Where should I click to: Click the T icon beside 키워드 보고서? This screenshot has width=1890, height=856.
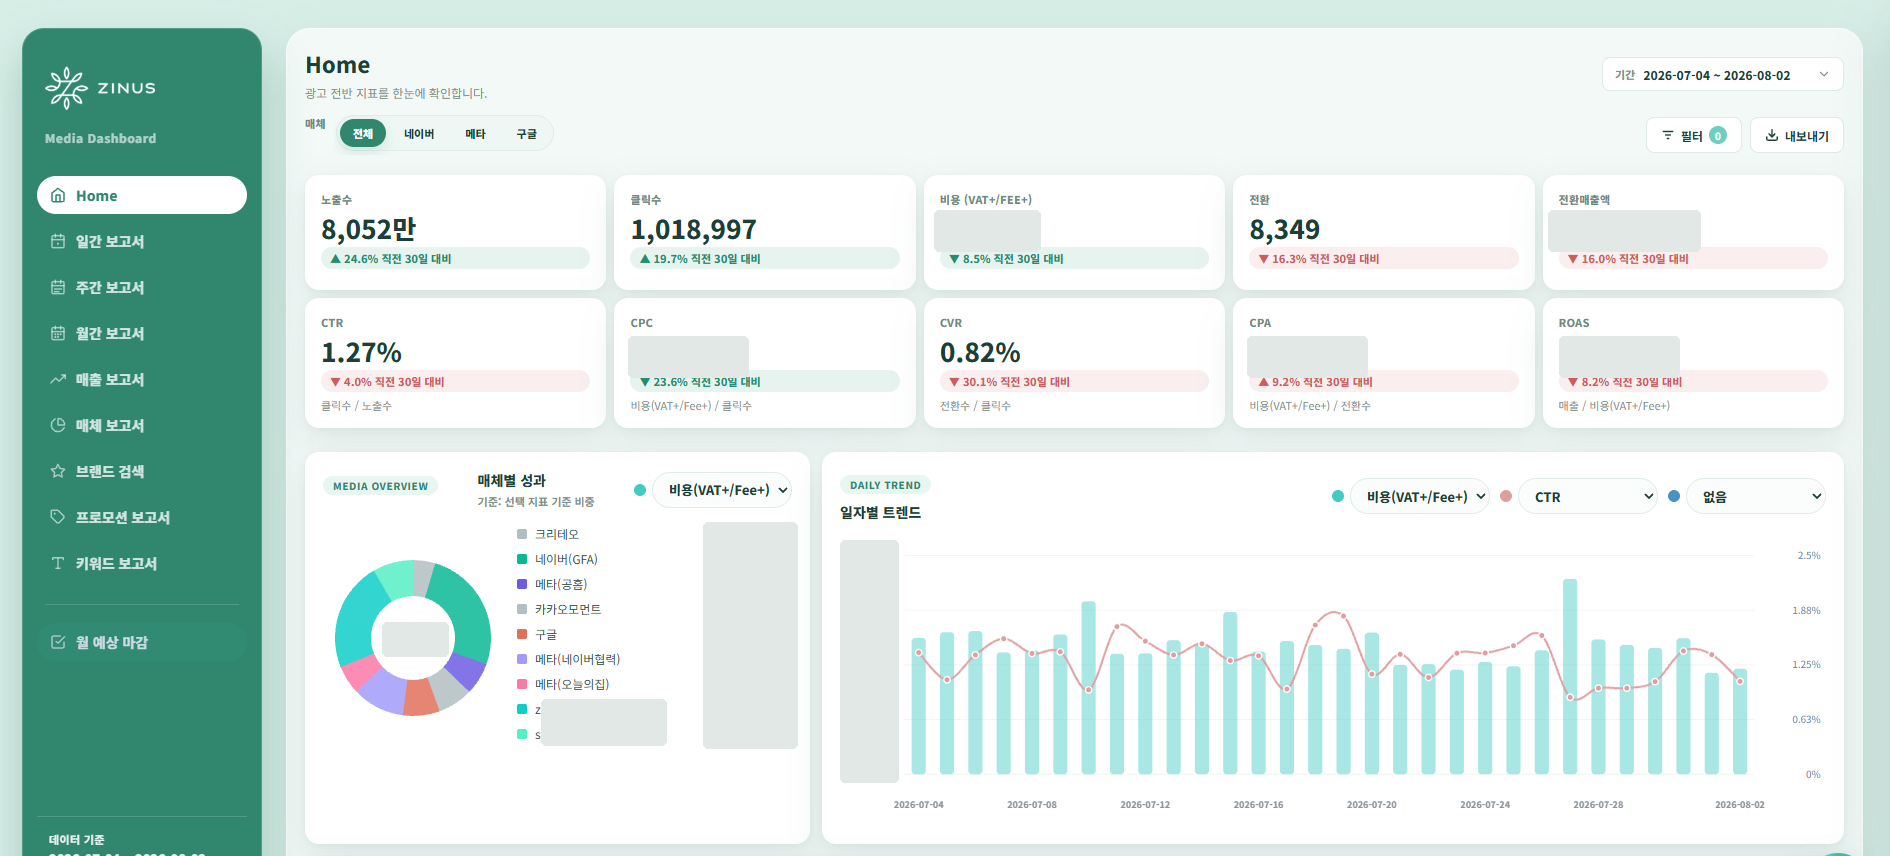[58, 564]
